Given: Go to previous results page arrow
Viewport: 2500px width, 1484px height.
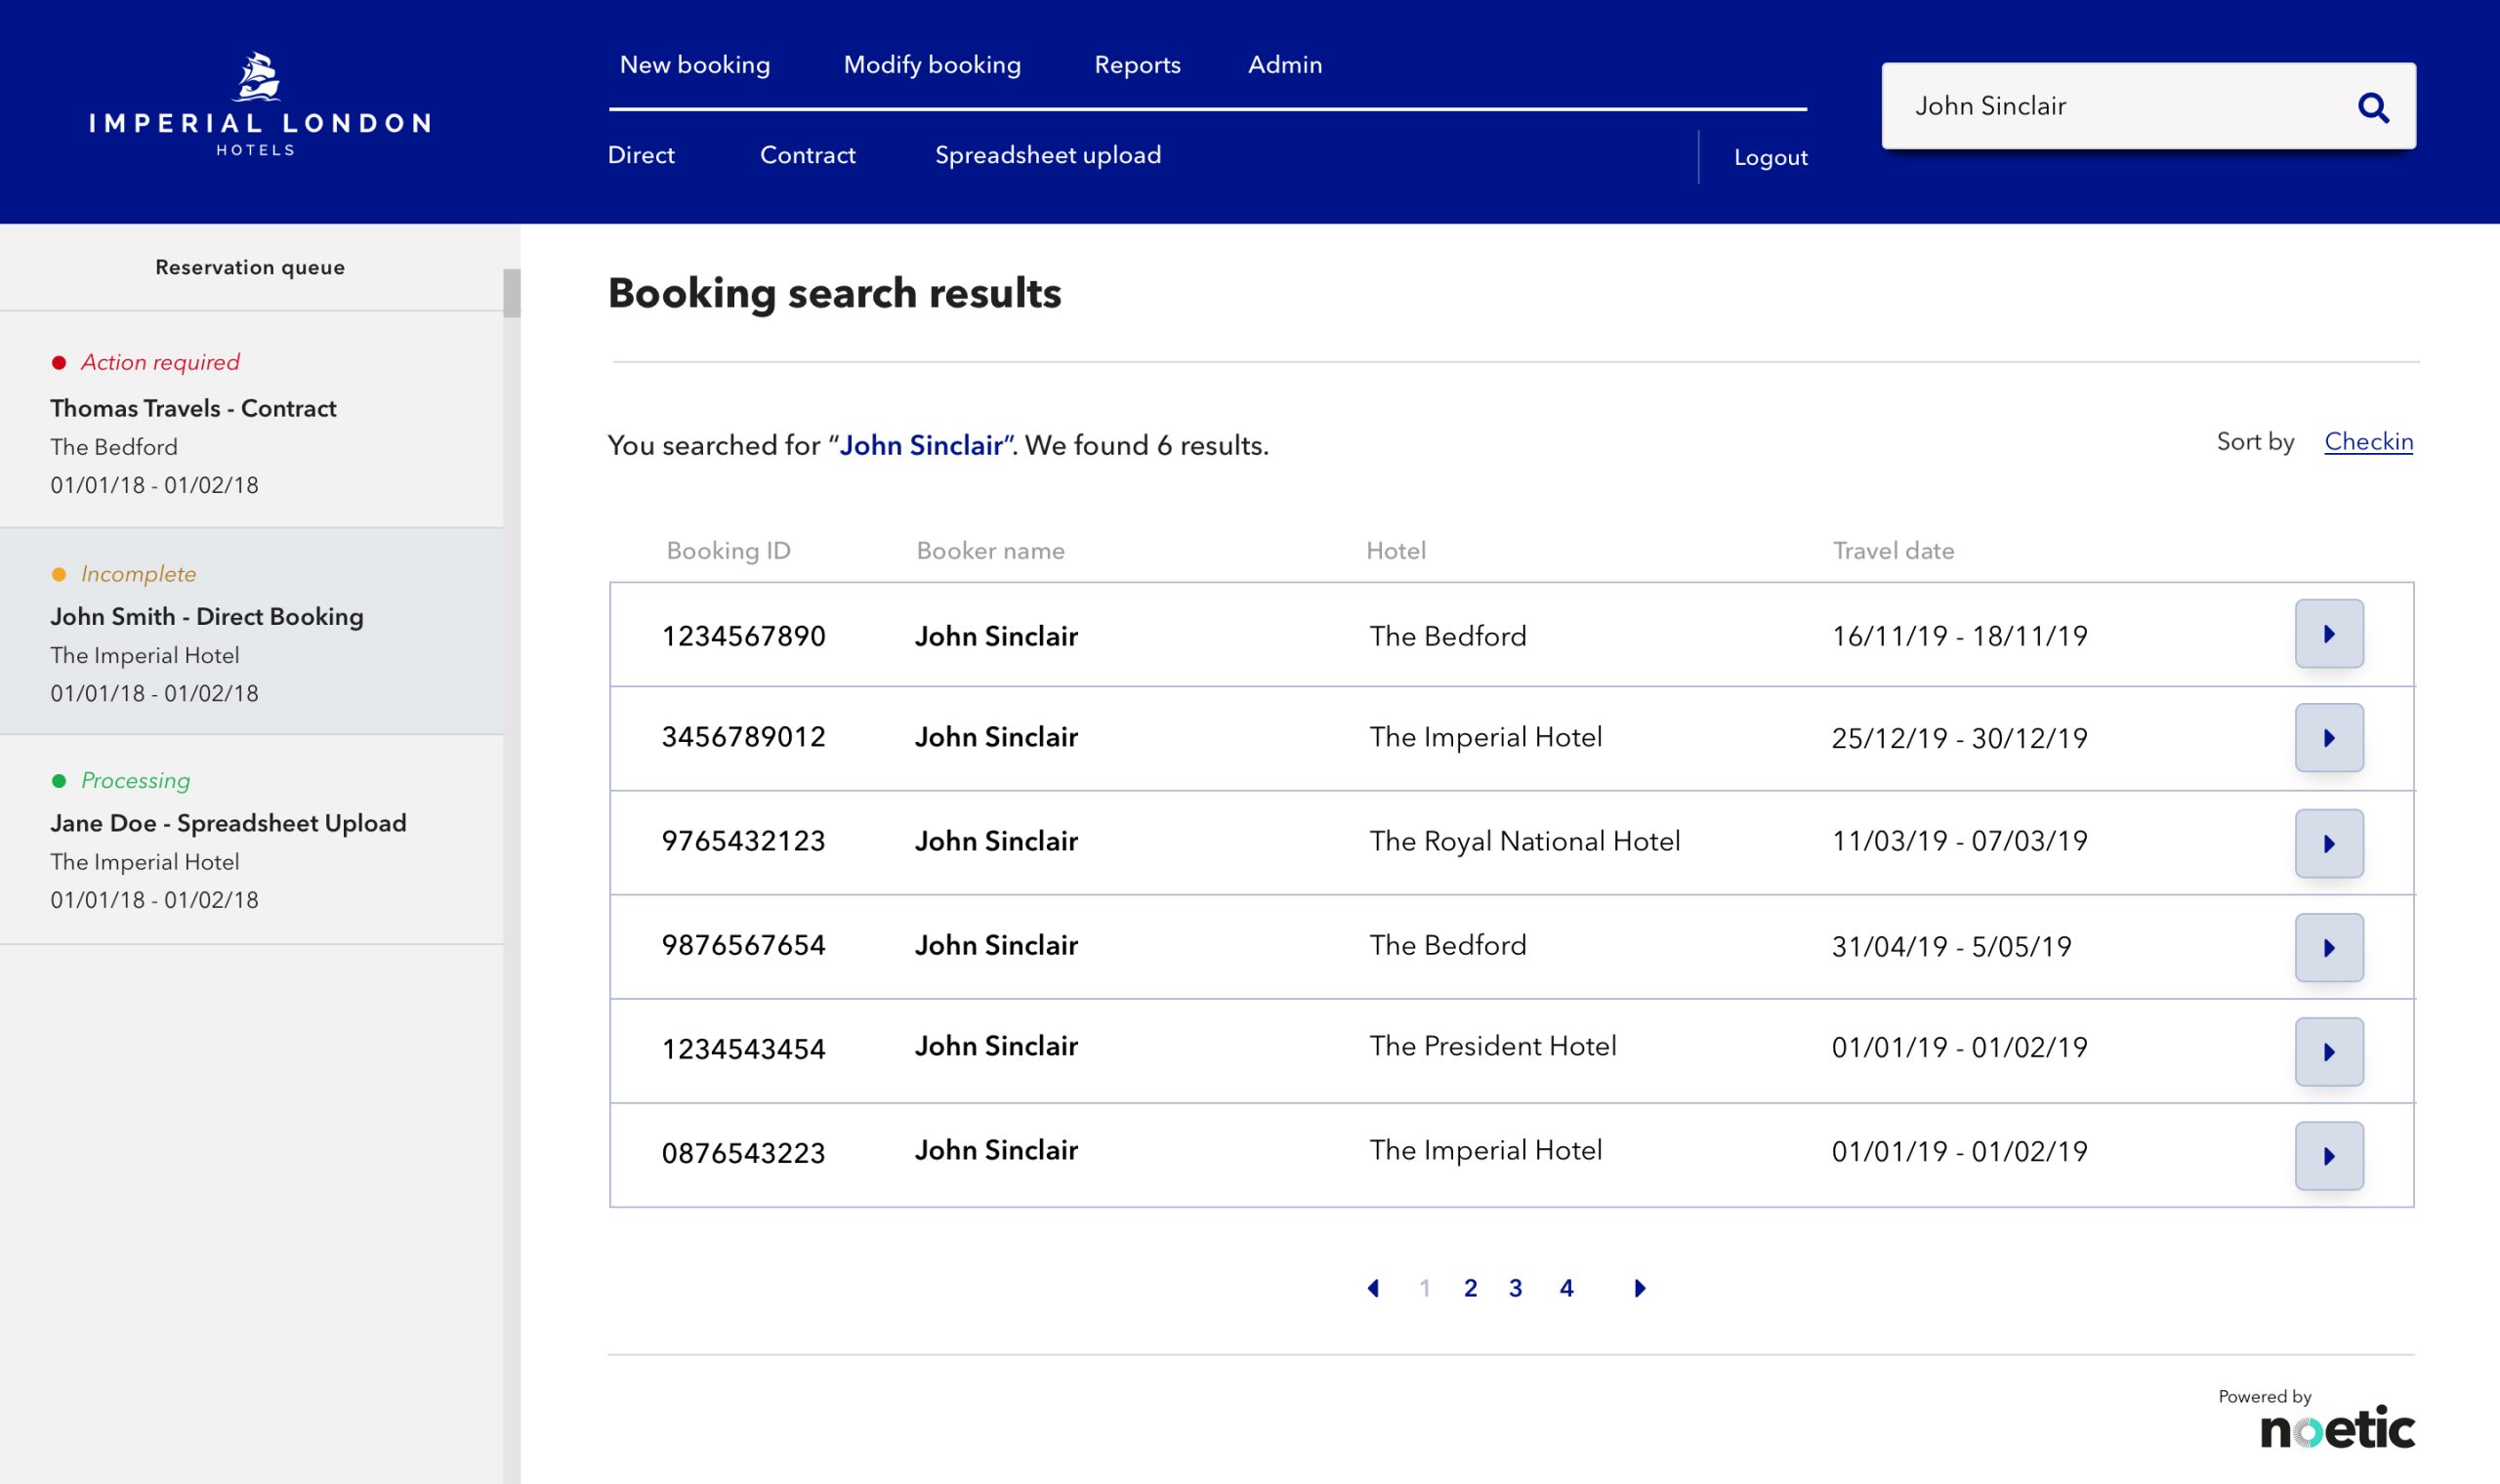Looking at the screenshot, I should pyautogui.click(x=1373, y=1288).
